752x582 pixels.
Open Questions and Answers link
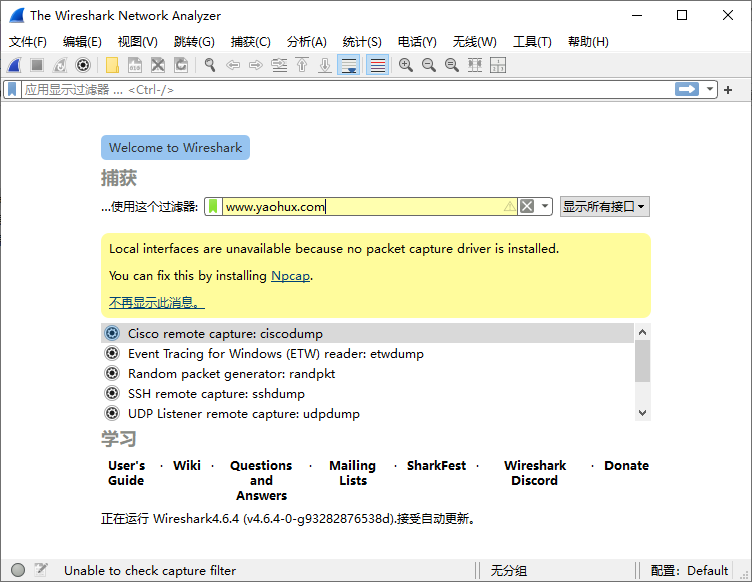[x=261, y=480]
